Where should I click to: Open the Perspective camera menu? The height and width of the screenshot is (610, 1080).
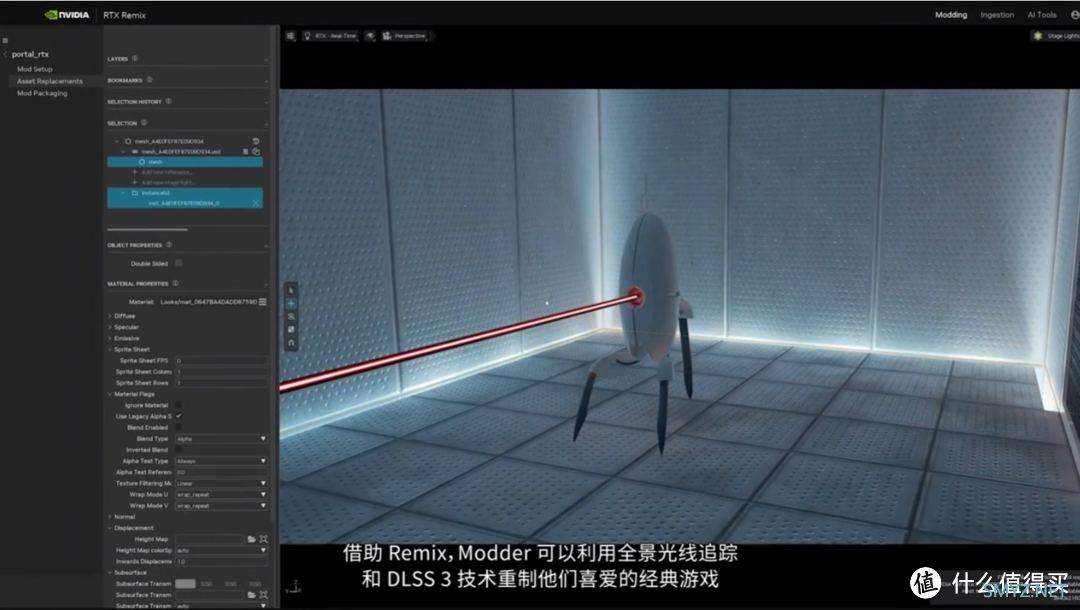coord(404,36)
